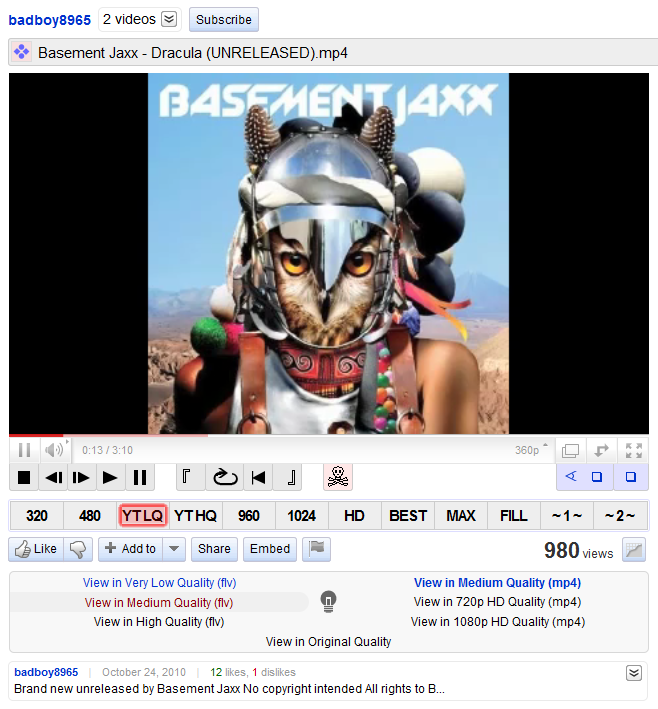This screenshot has height=709, width=658.
Task: Click the pause button in the extra controls row
Action: click(140, 477)
